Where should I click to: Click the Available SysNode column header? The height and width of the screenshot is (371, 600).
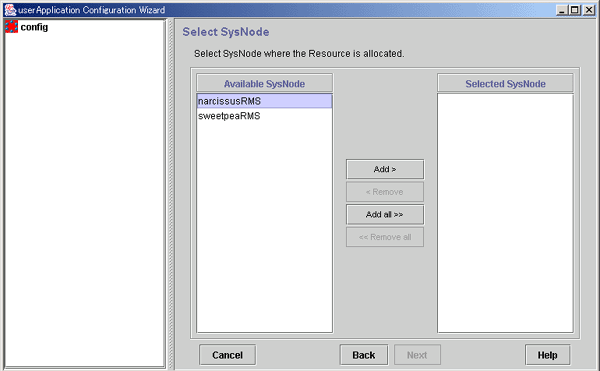(x=264, y=83)
